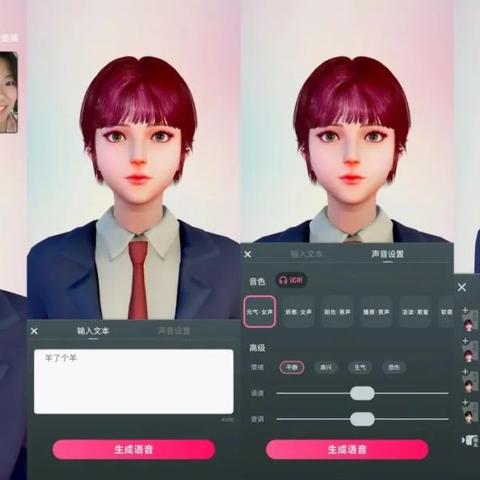This screenshot has height=480, width=480.
Task: Add the second avatar with plus icon
Action: point(465,341)
